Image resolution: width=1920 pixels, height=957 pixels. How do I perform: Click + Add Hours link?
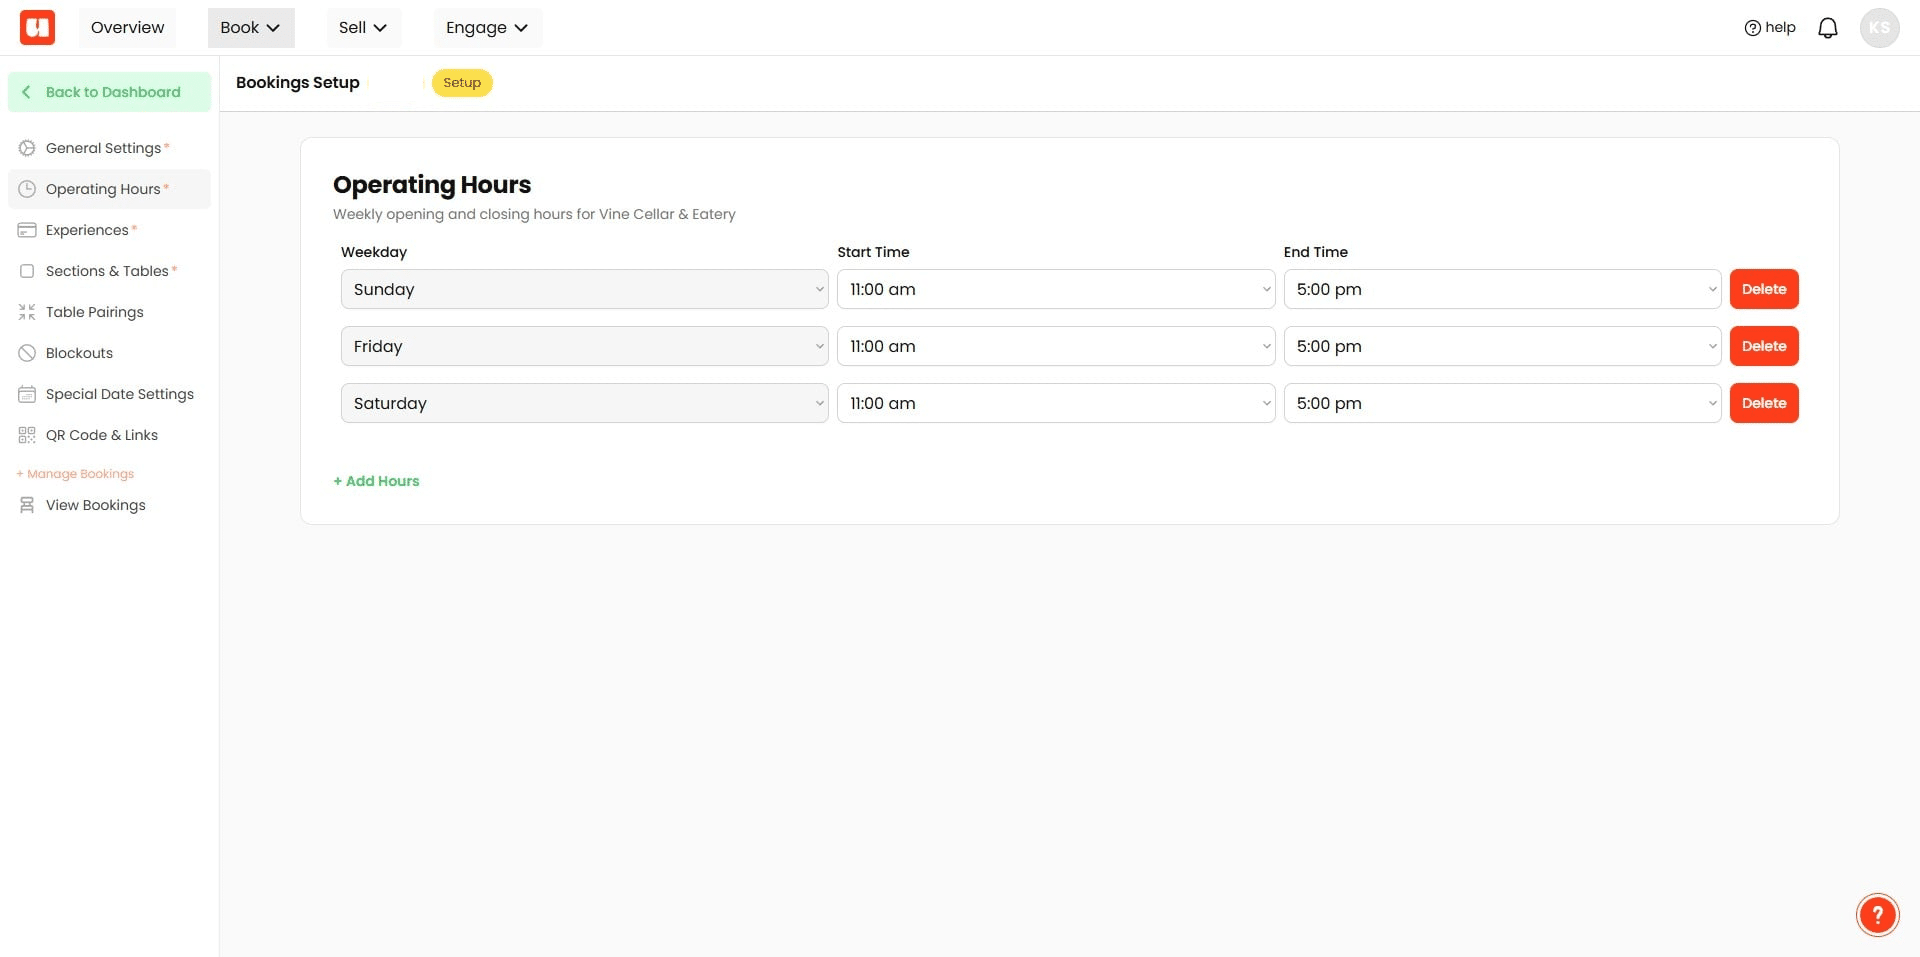376,481
